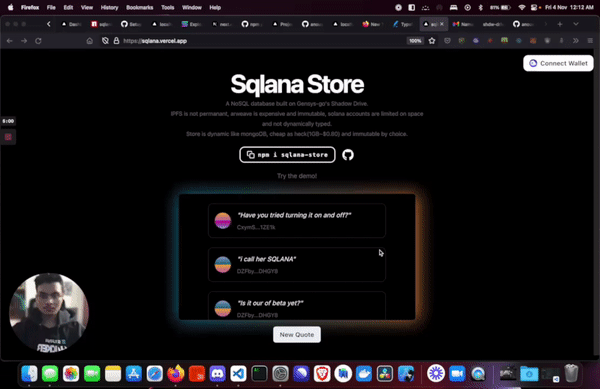Open a new tab with the plus button

tap(560, 24)
